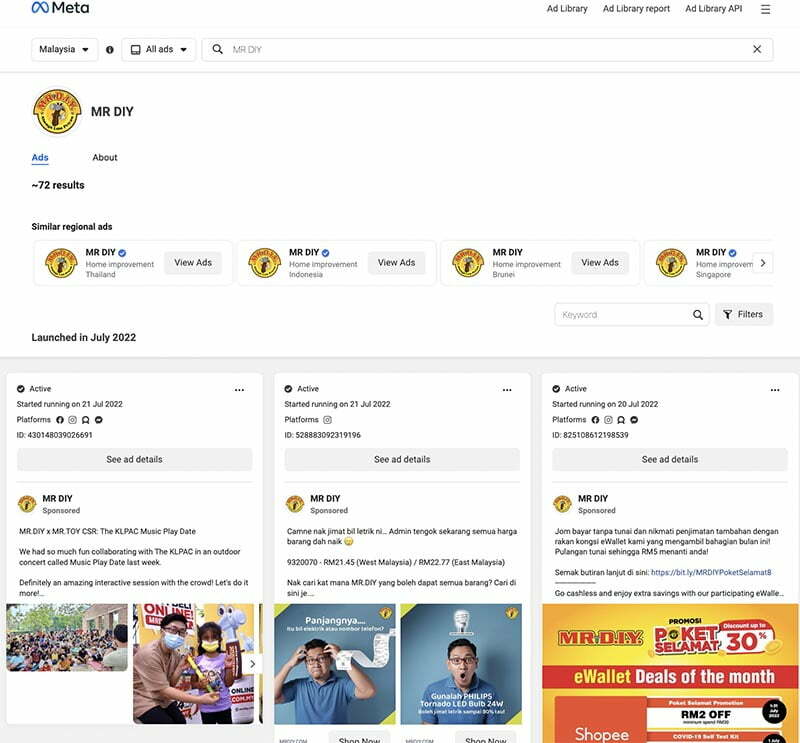Click the search magnifier in the top bar
This screenshot has height=743, width=800.
217,49
